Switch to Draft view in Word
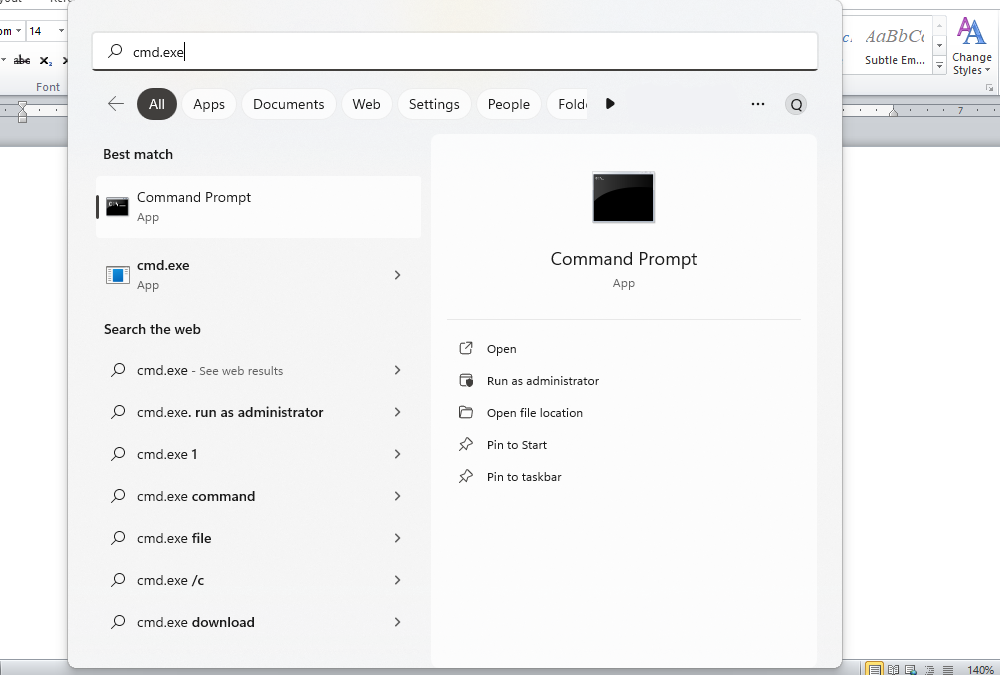1000x675 pixels. [948, 669]
